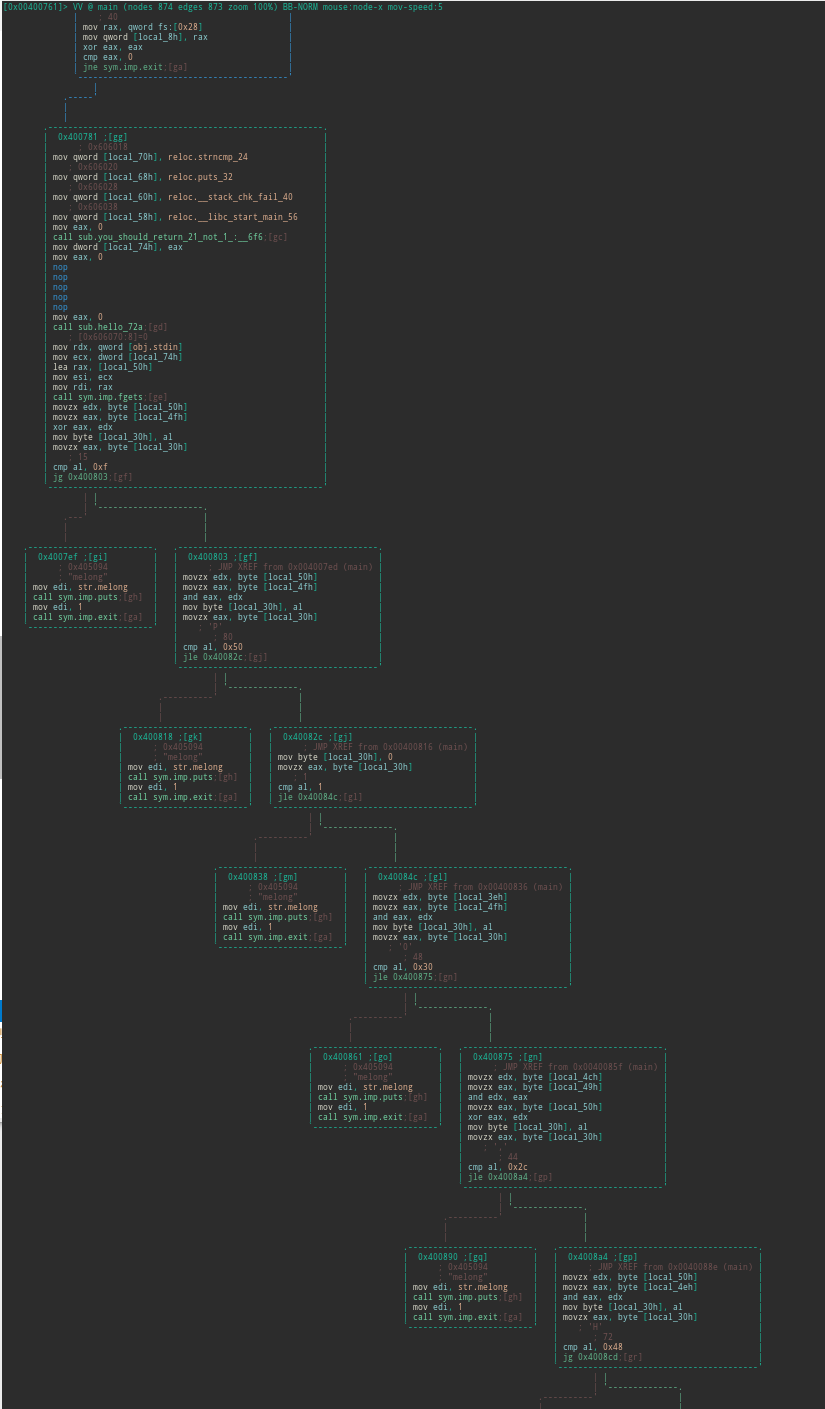Click the 0x400803 node title
The width and height of the screenshot is (825, 1409).
coord(222,557)
